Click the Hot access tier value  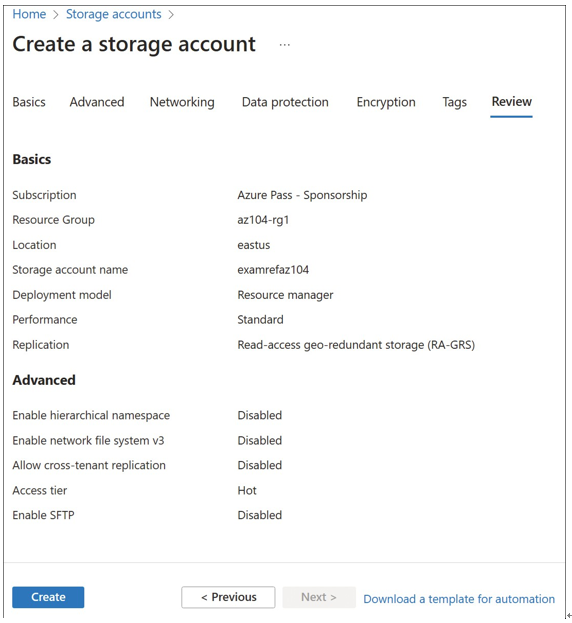point(247,490)
